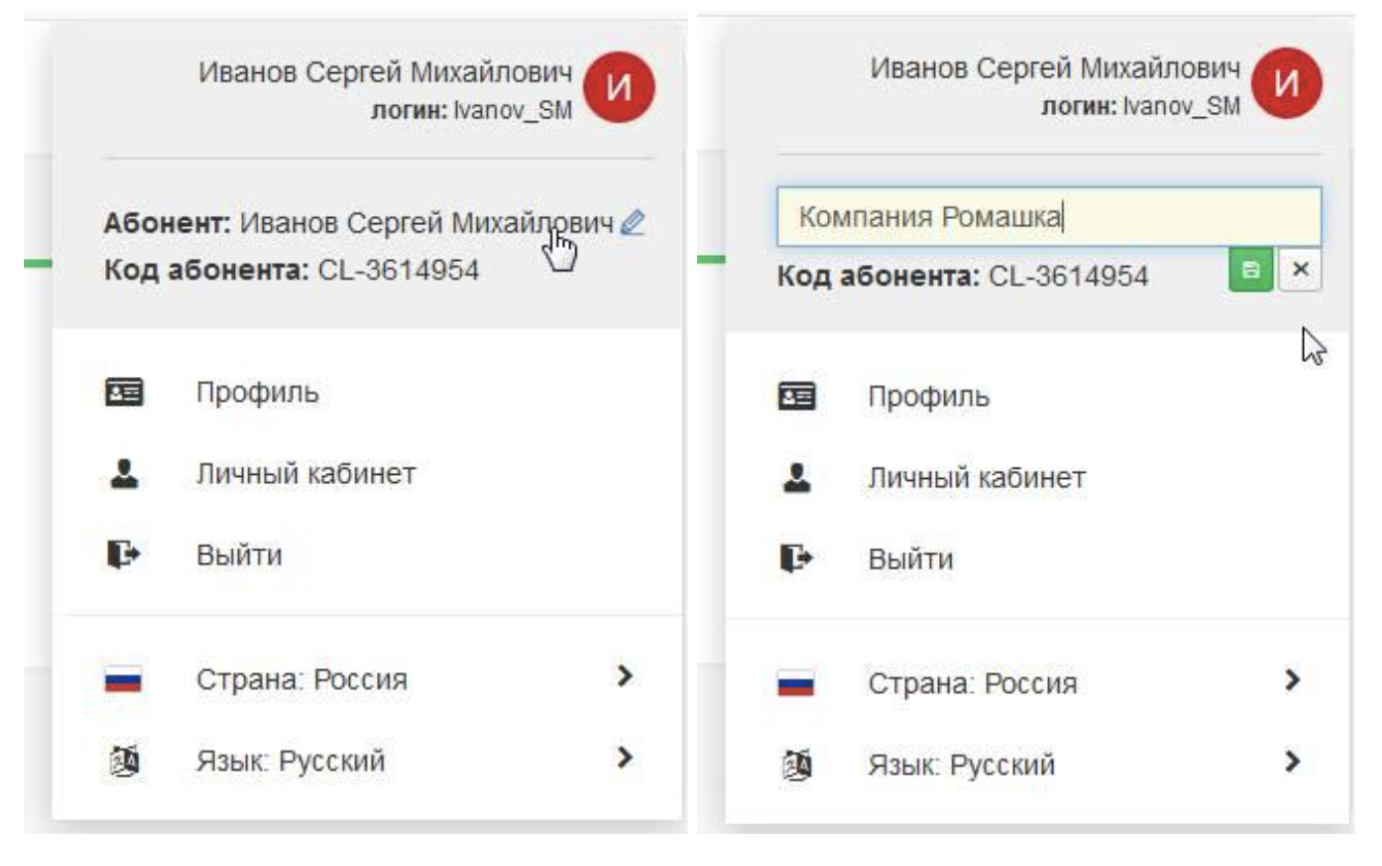Cancel editing with the X button
The width and height of the screenshot is (1382, 866).
(1300, 271)
